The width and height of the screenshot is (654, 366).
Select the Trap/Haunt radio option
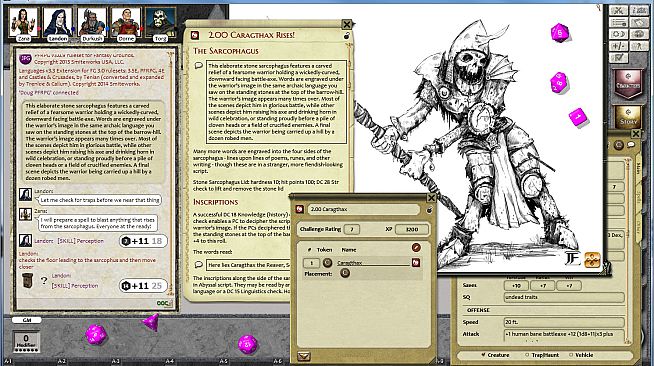(x=542, y=355)
